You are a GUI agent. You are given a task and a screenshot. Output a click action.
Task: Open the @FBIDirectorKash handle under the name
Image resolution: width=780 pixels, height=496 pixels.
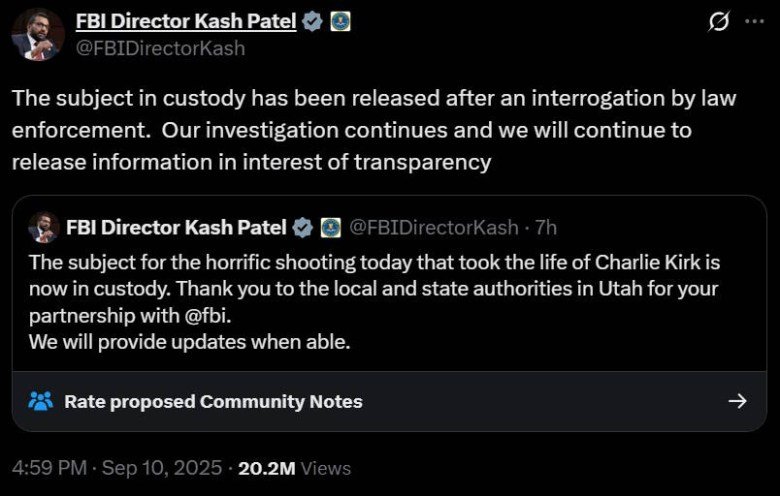(x=161, y=48)
